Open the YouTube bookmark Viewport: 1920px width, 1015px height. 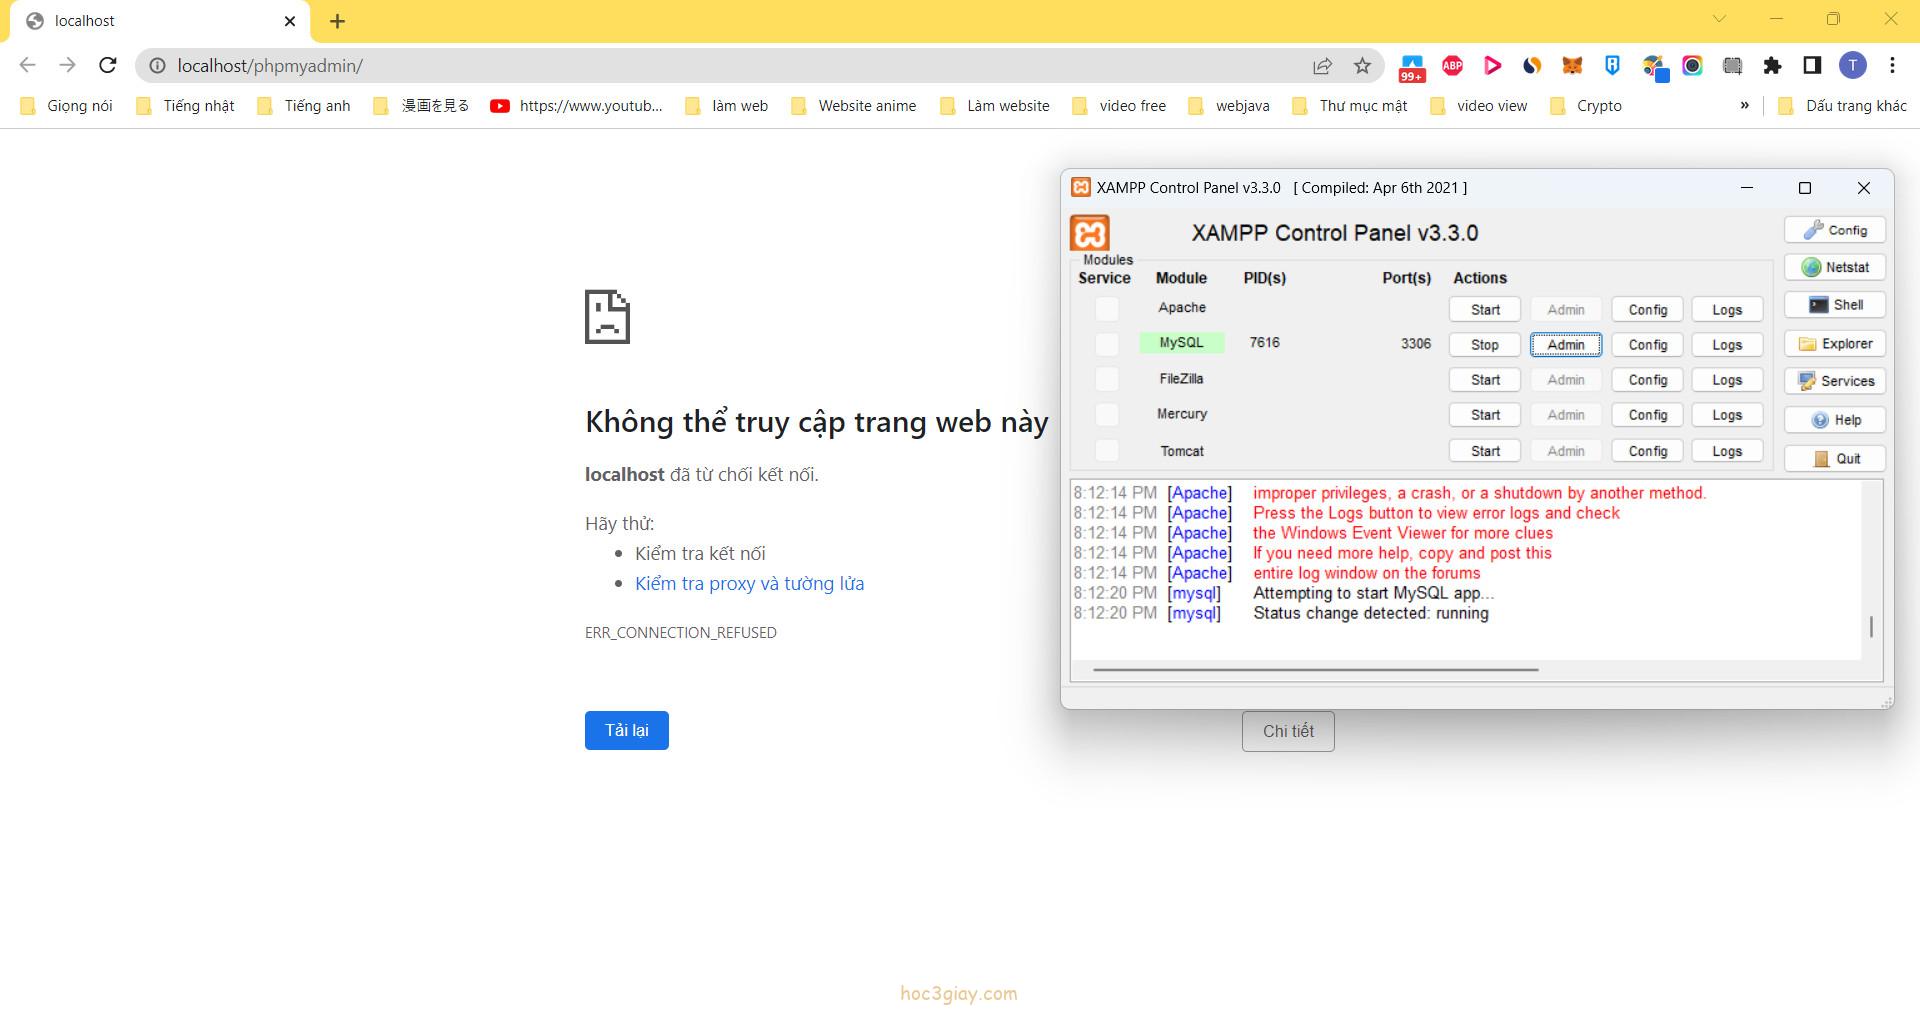(x=577, y=106)
